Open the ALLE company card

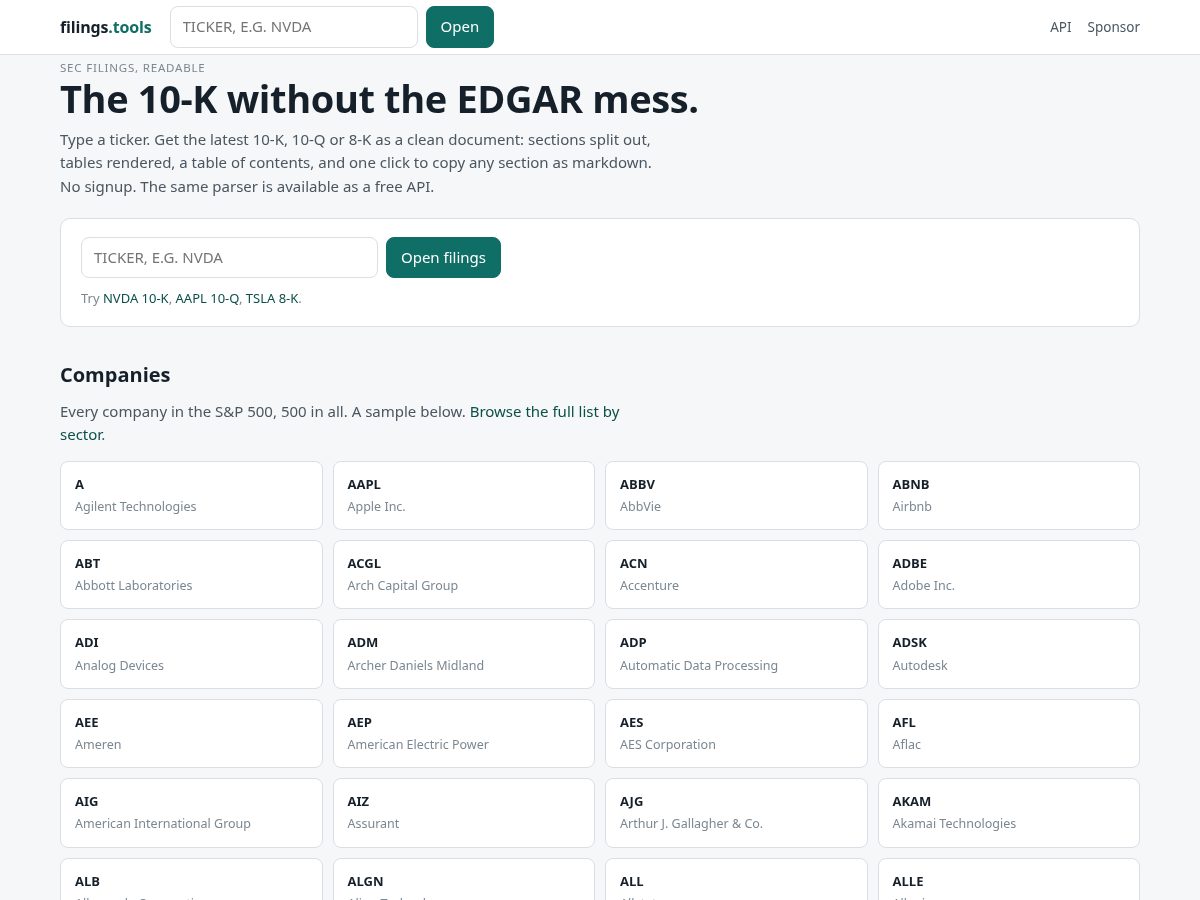click(1009, 880)
